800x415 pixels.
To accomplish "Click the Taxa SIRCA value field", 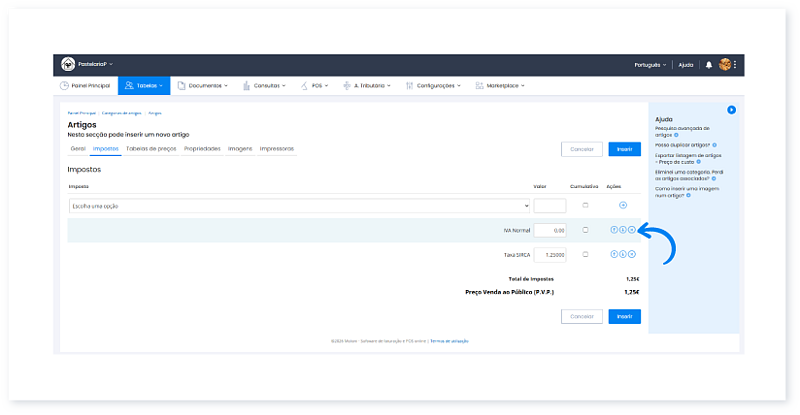I will point(550,255).
